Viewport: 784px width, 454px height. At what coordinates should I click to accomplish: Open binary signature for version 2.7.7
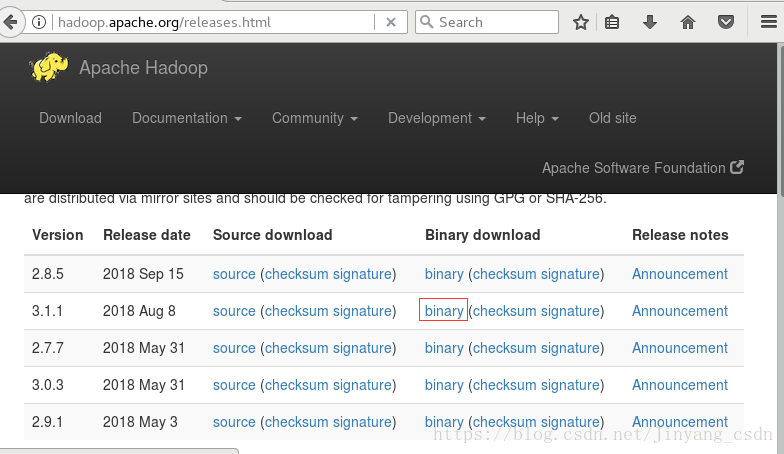tap(570, 348)
